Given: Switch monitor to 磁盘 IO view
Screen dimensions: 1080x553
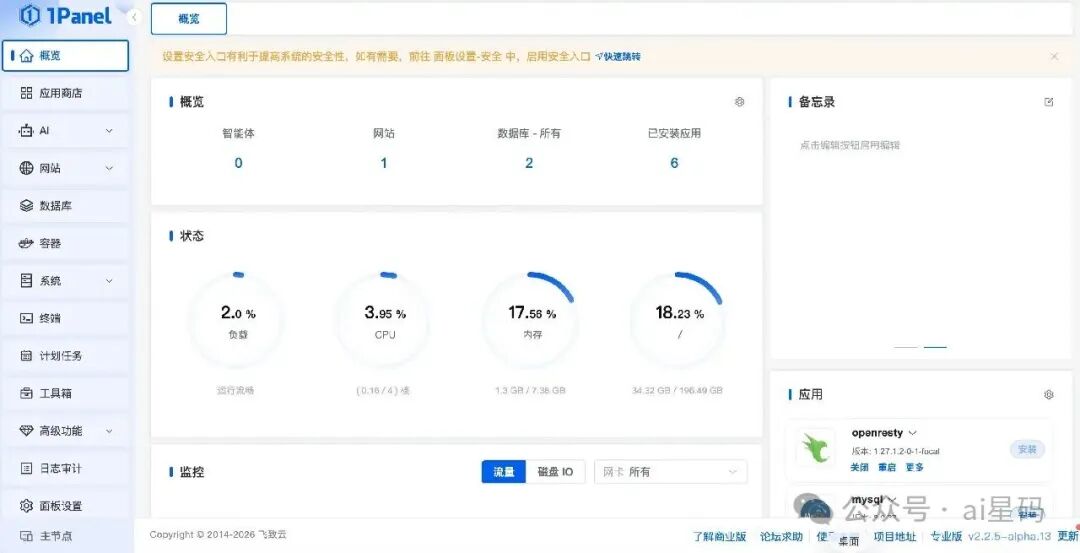Looking at the screenshot, I should [555, 472].
